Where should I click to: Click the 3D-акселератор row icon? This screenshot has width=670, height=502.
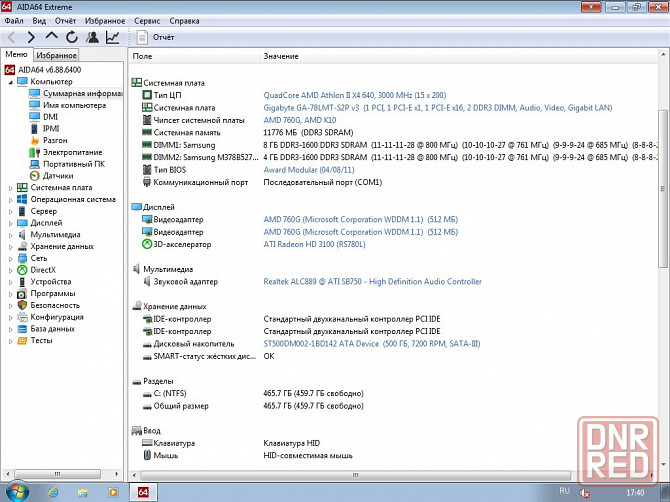(147, 244)
